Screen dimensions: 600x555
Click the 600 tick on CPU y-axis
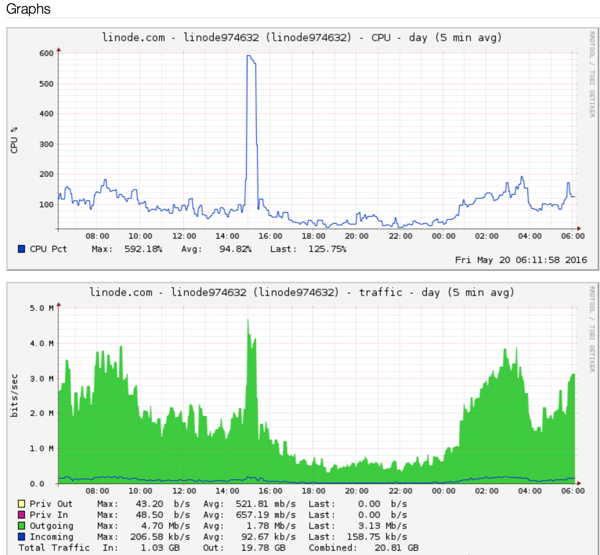point(46,53)
